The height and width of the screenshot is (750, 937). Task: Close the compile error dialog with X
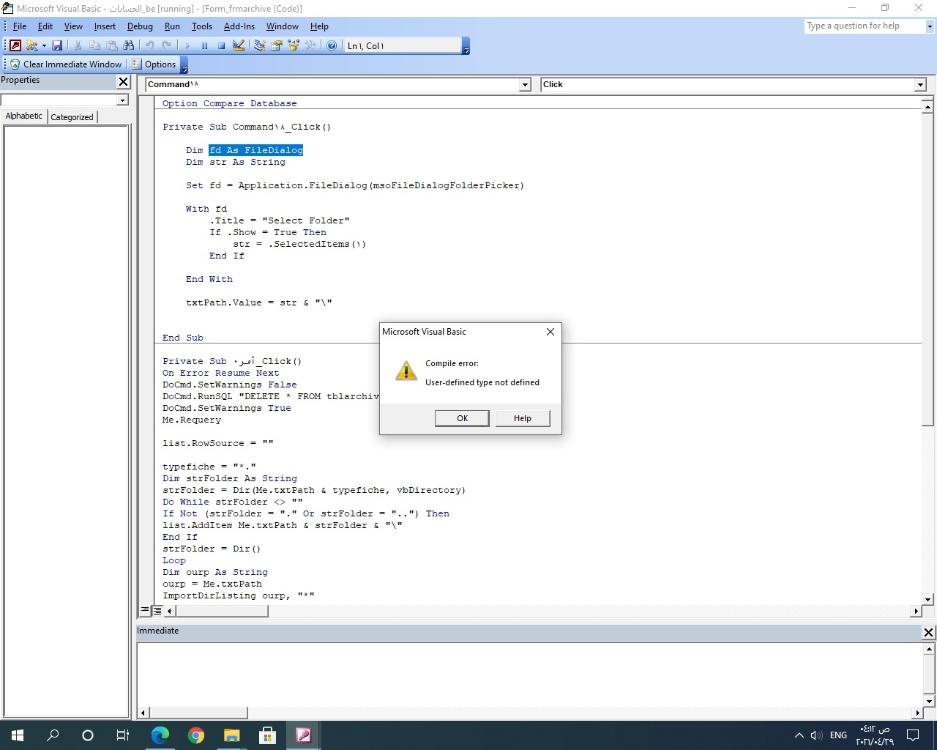550,332
